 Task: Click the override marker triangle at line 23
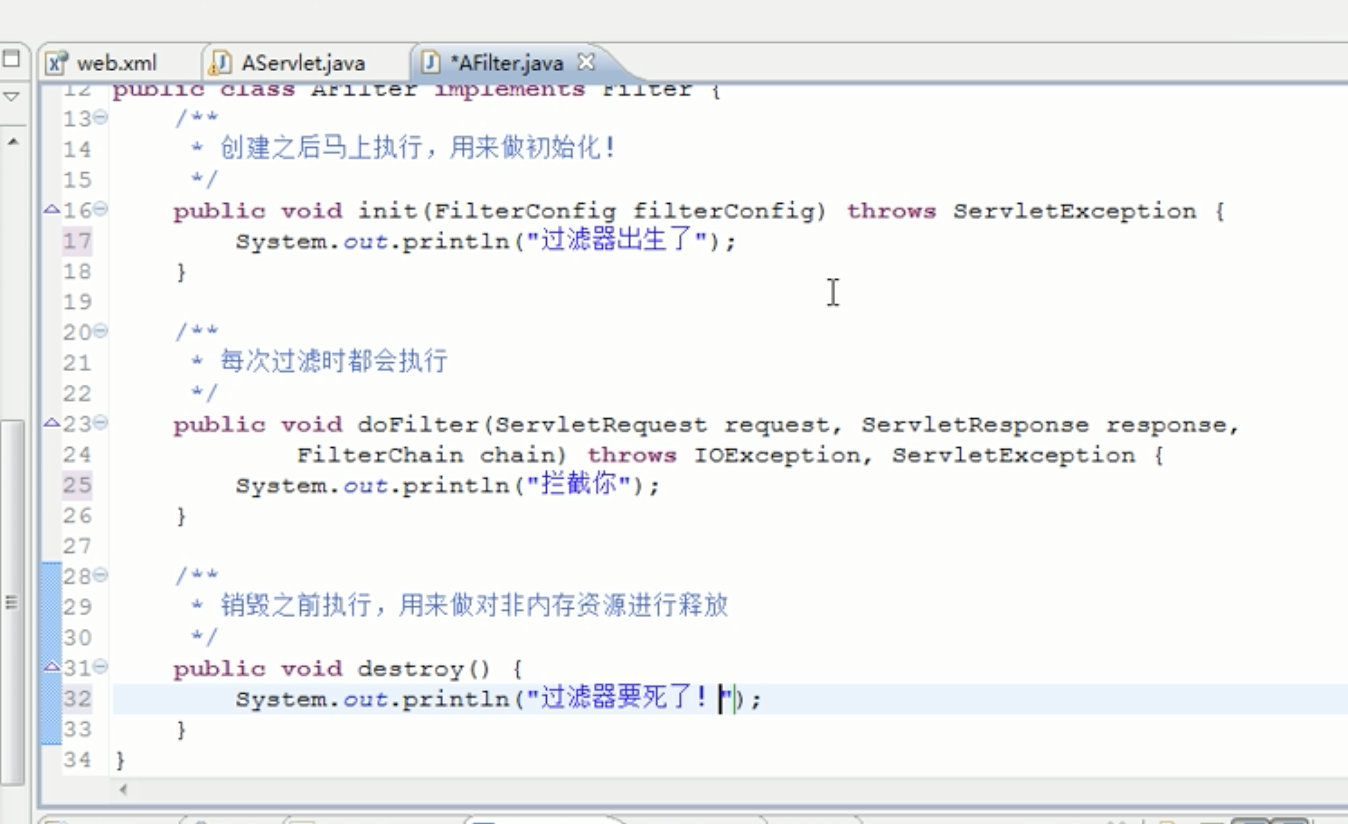[52, 423]
